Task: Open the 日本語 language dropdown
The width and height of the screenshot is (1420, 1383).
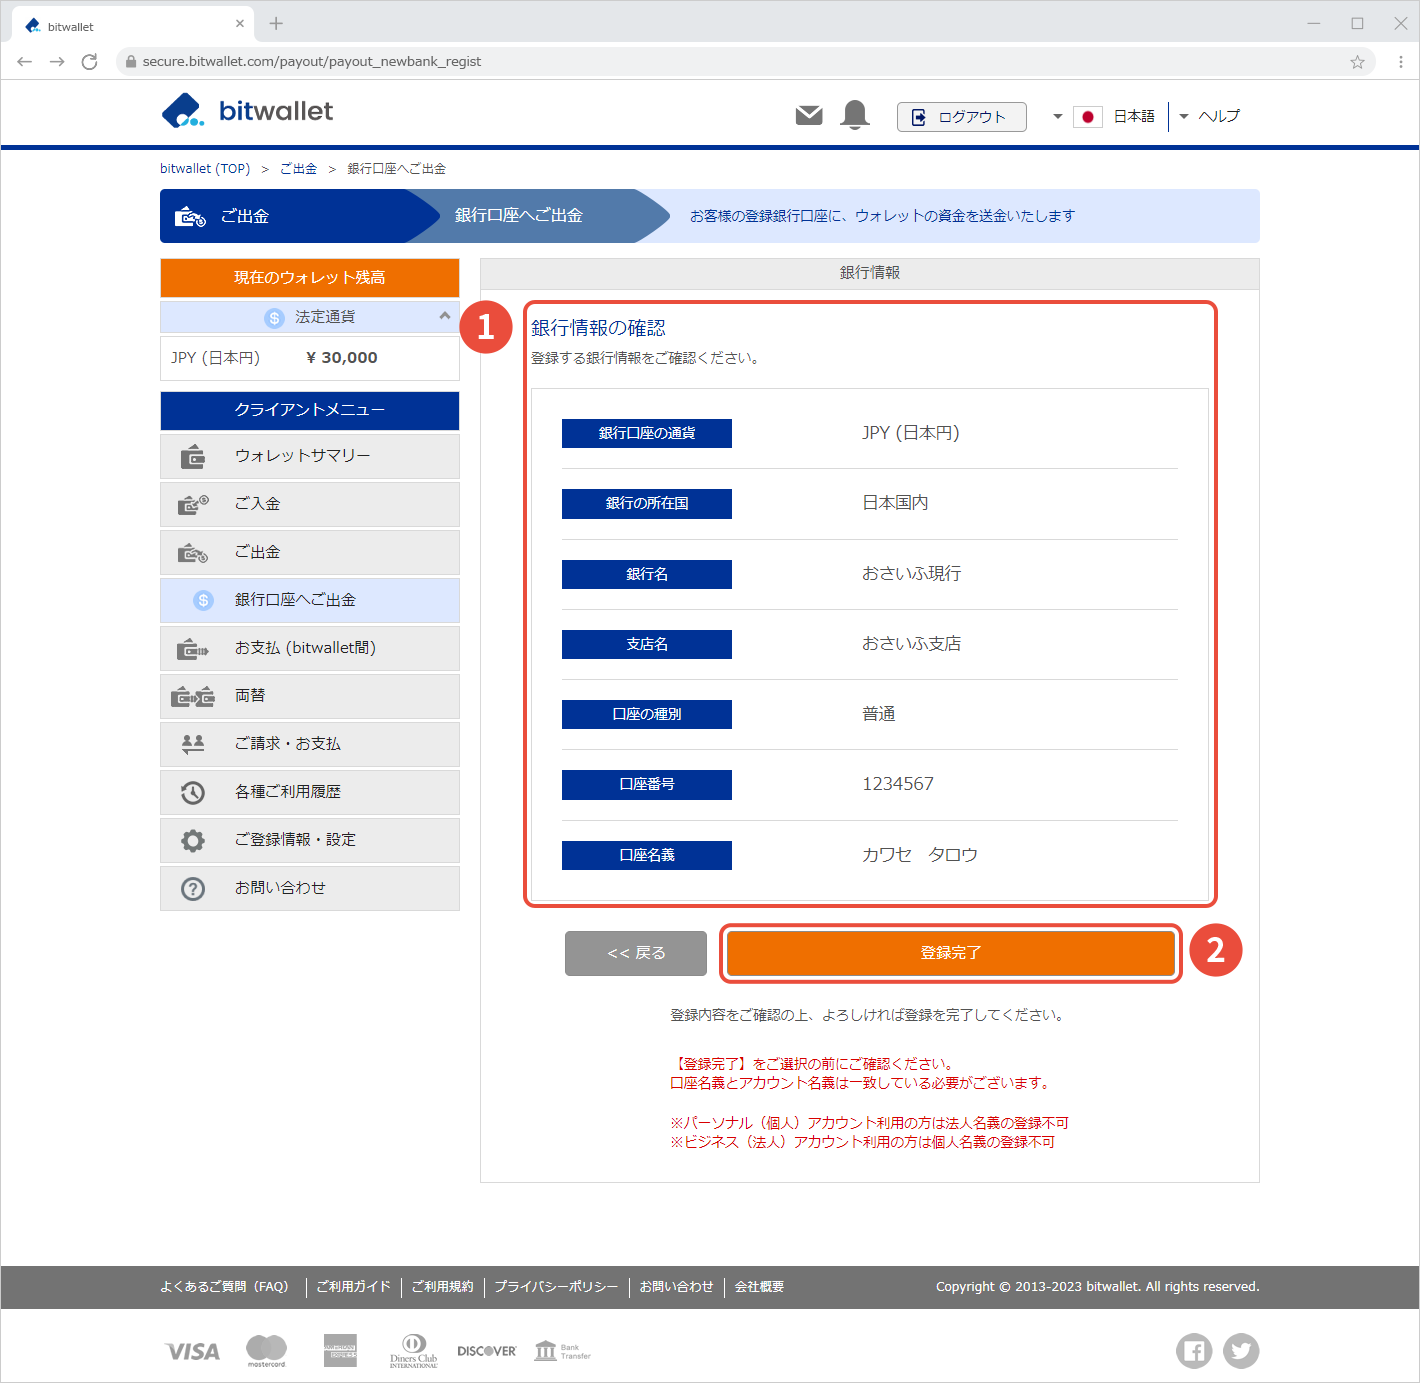Action: pos(1104,116)
